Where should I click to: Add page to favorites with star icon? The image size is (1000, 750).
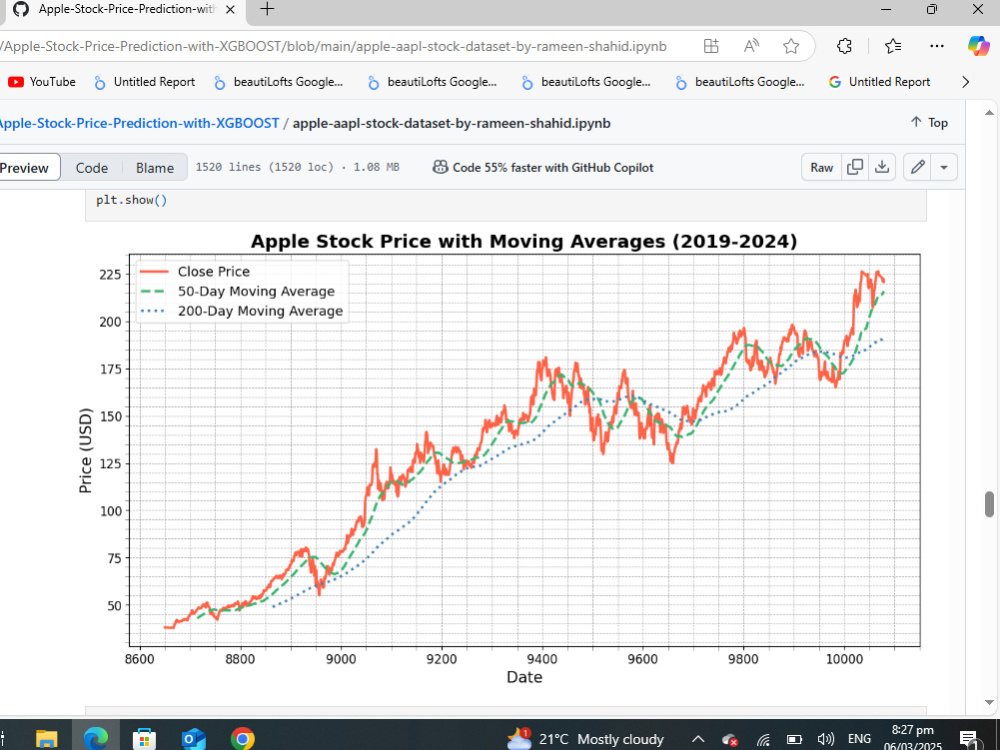coord(791,46)
